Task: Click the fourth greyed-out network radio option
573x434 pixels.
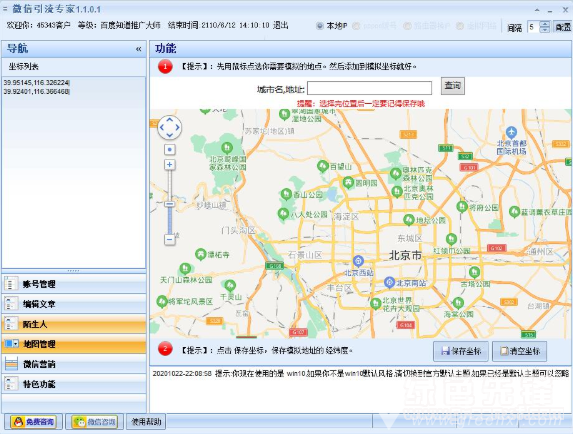Action: tap(460, 26)
